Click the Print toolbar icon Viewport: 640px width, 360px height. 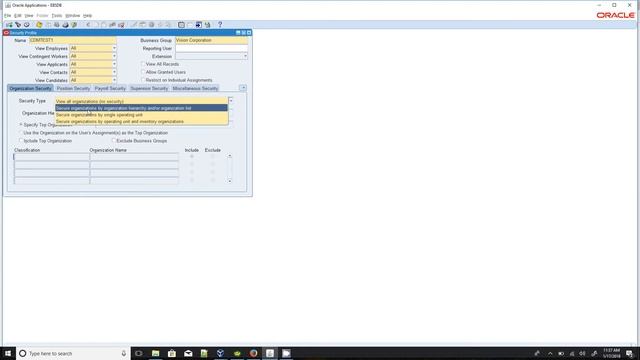click(x=65, y=25)
